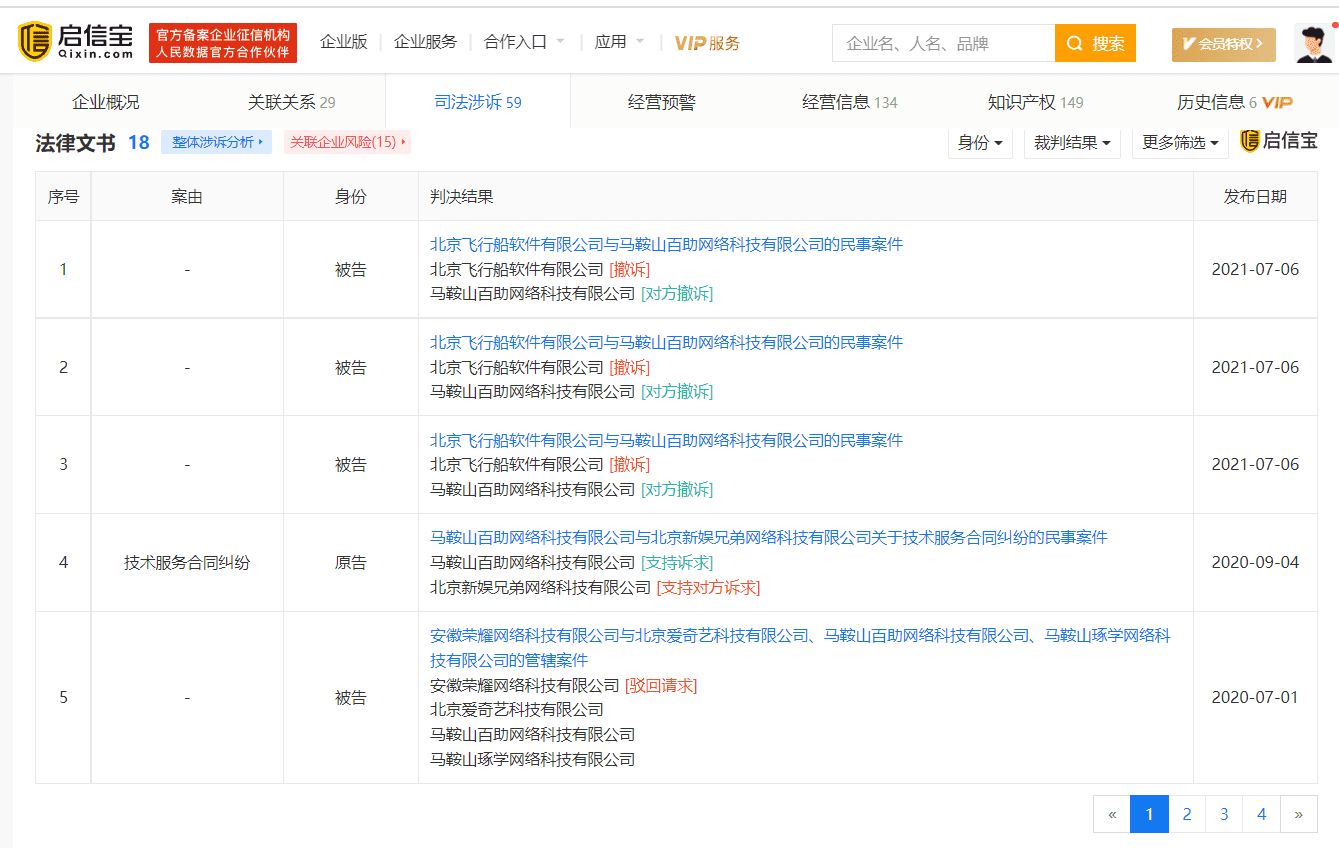Screen dimensions: 1339x848
Task: Click [支持对方诉求] tag in row 4
Action: (x=708, y=588)
